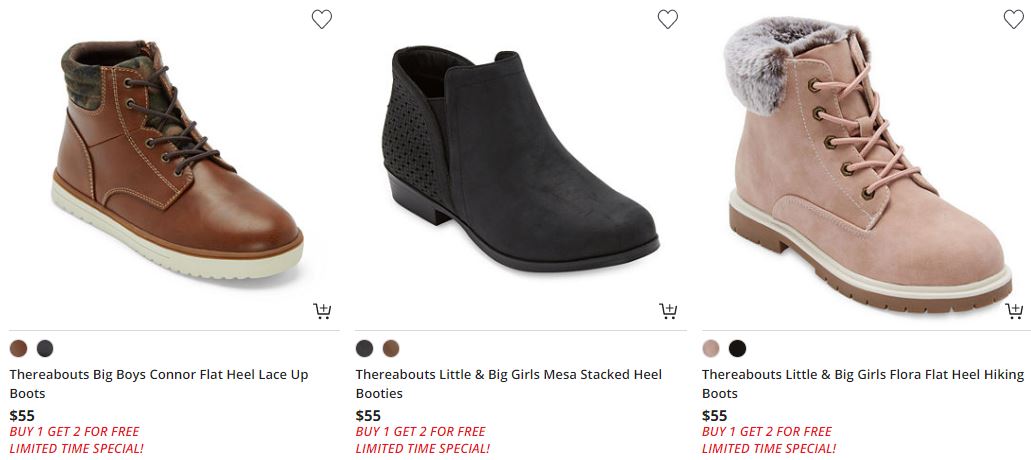Select brown color for Connor boots

tap(18, 348)
